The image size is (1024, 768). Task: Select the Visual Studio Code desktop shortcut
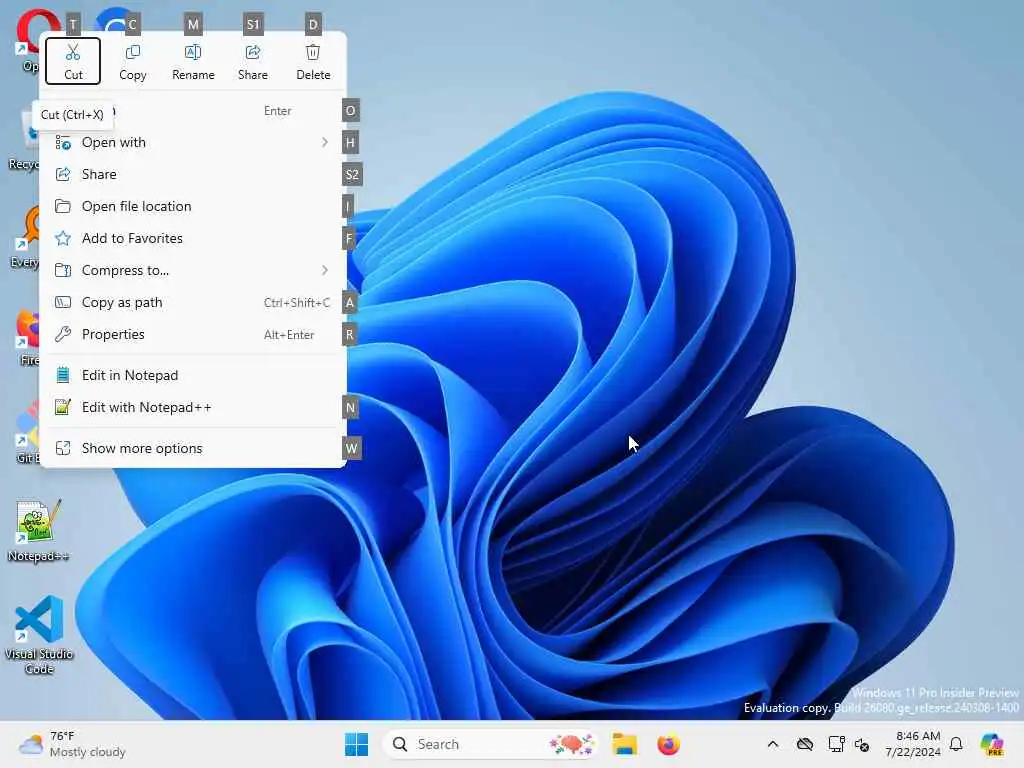tap(39, 635)
